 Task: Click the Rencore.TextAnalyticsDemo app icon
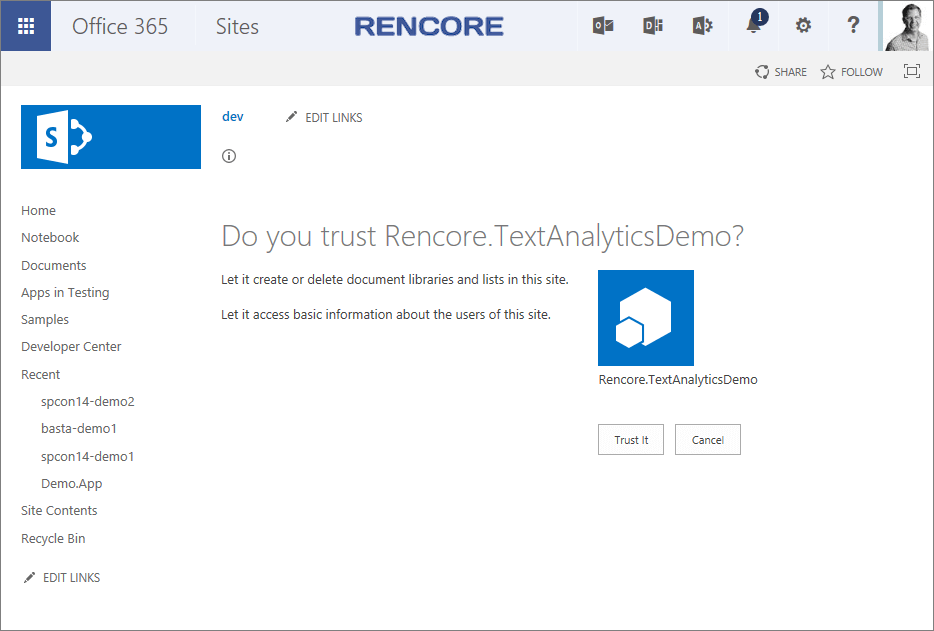646,318
